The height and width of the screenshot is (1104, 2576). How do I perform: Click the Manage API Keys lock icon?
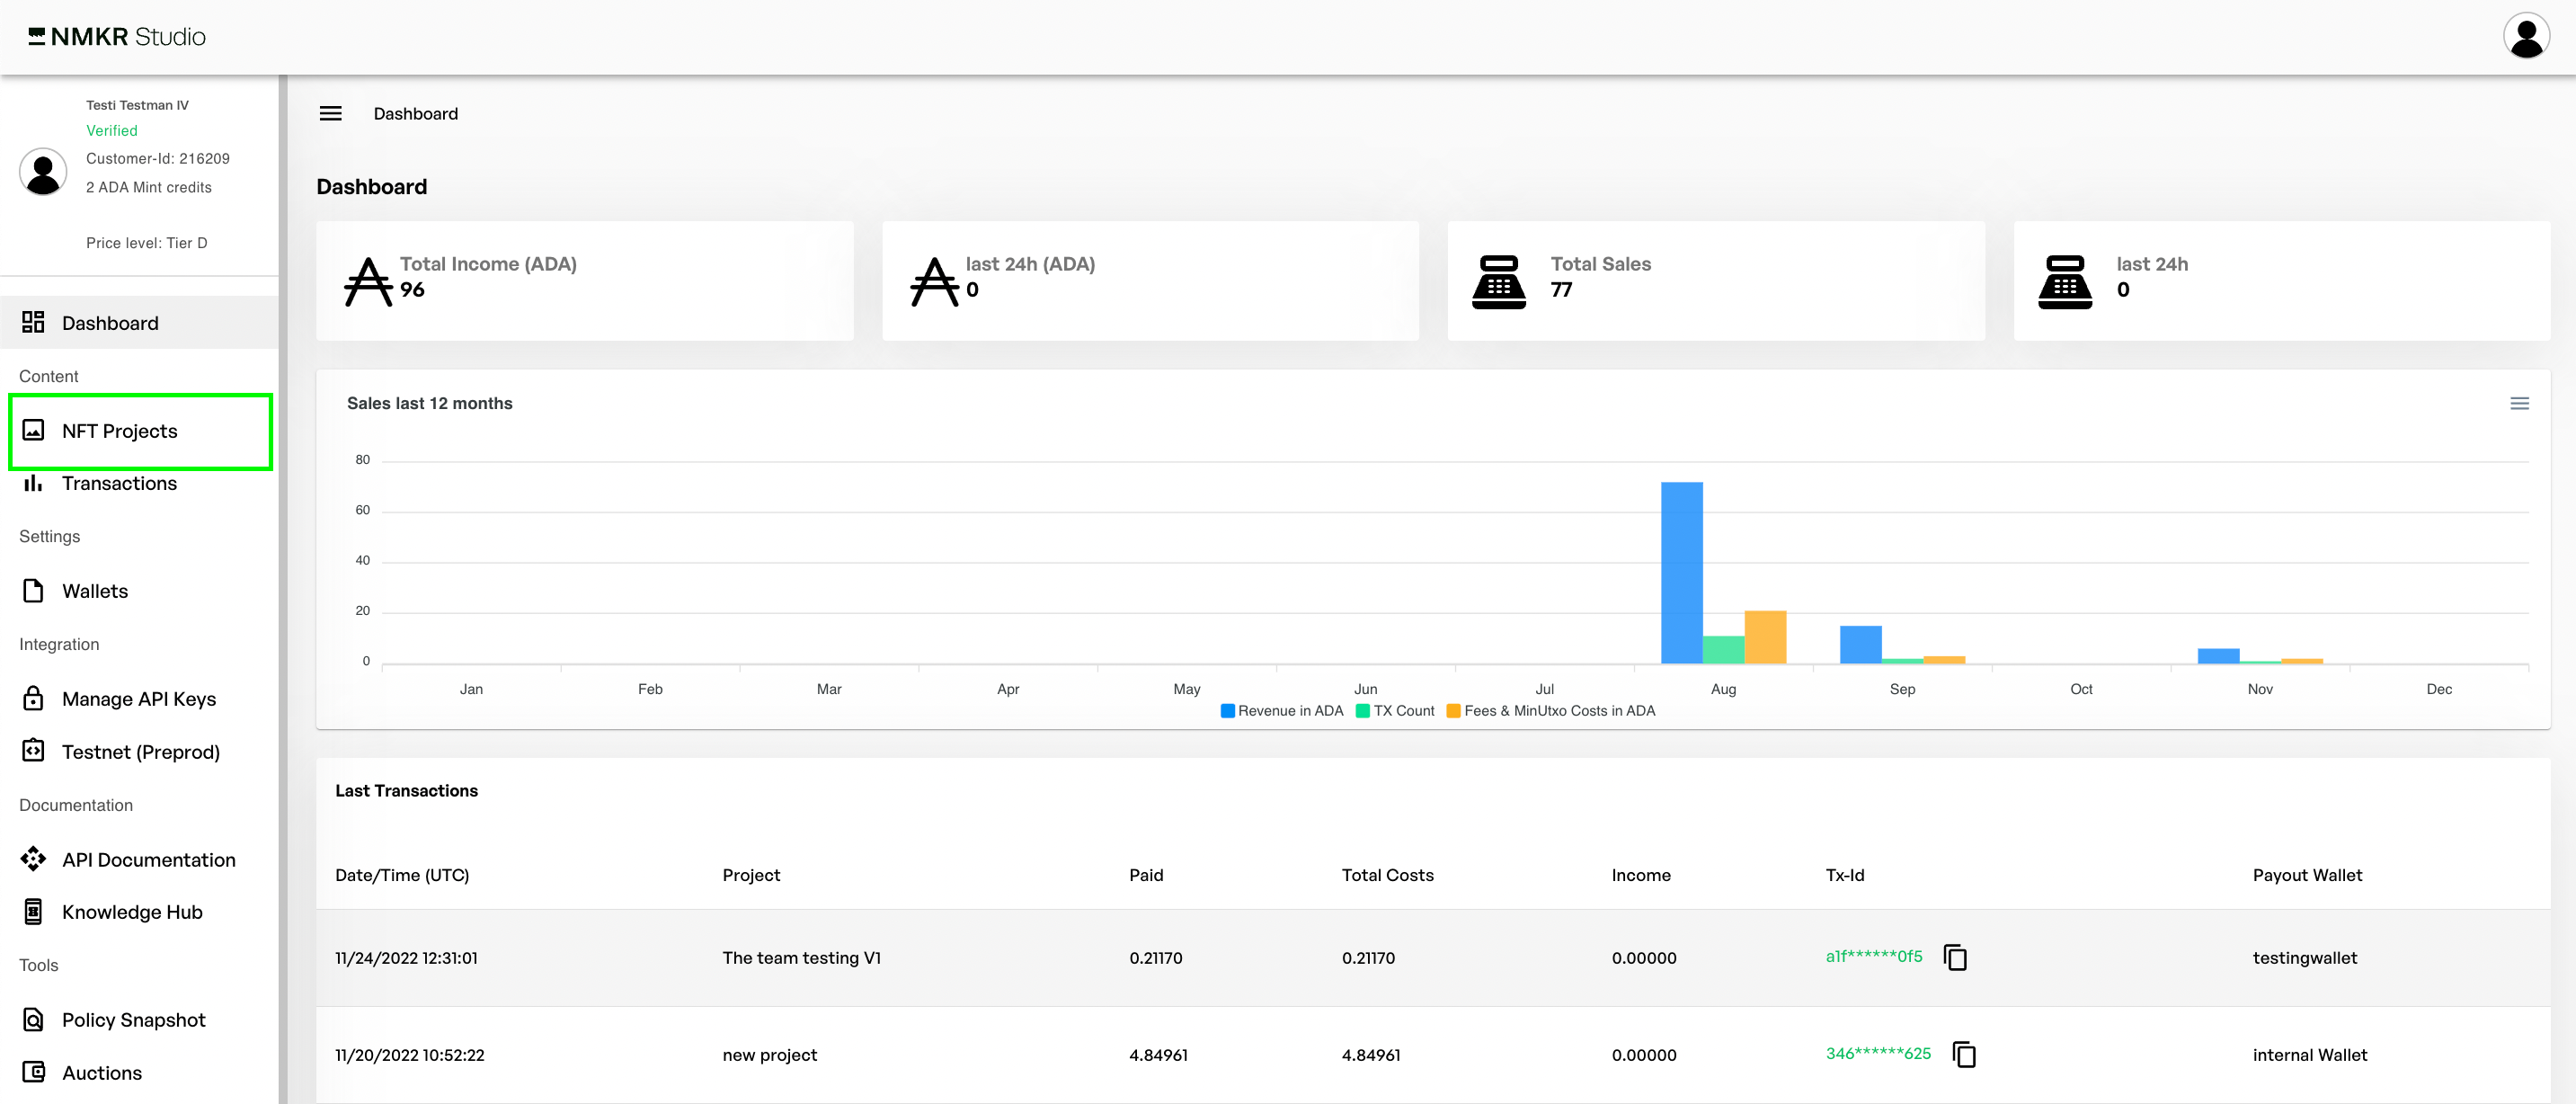33,698
